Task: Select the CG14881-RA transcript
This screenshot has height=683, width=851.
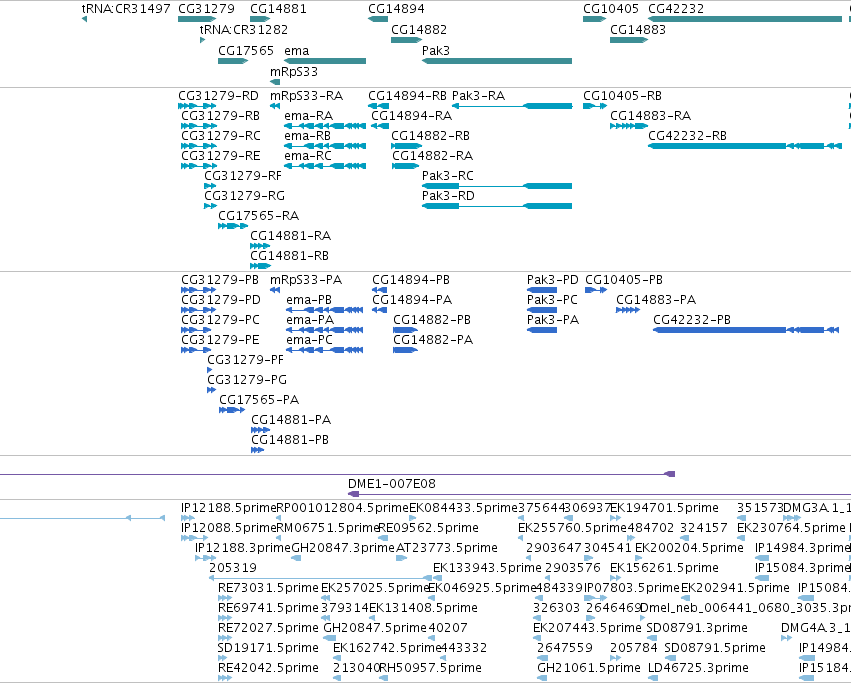Action: (260, 246)
